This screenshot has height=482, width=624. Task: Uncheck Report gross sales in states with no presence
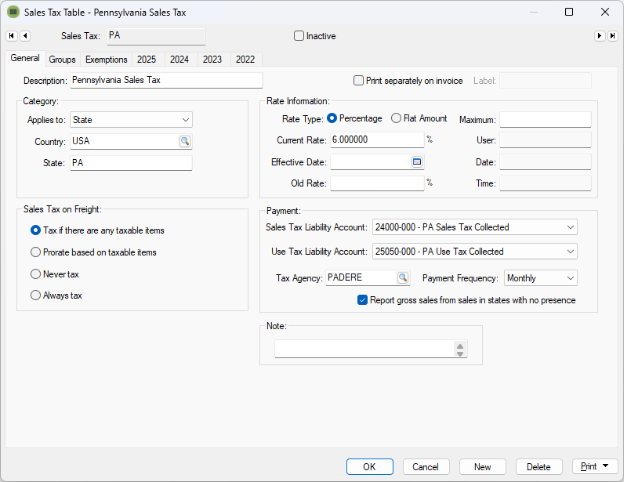pyautogui.click(x=363, y=300)
